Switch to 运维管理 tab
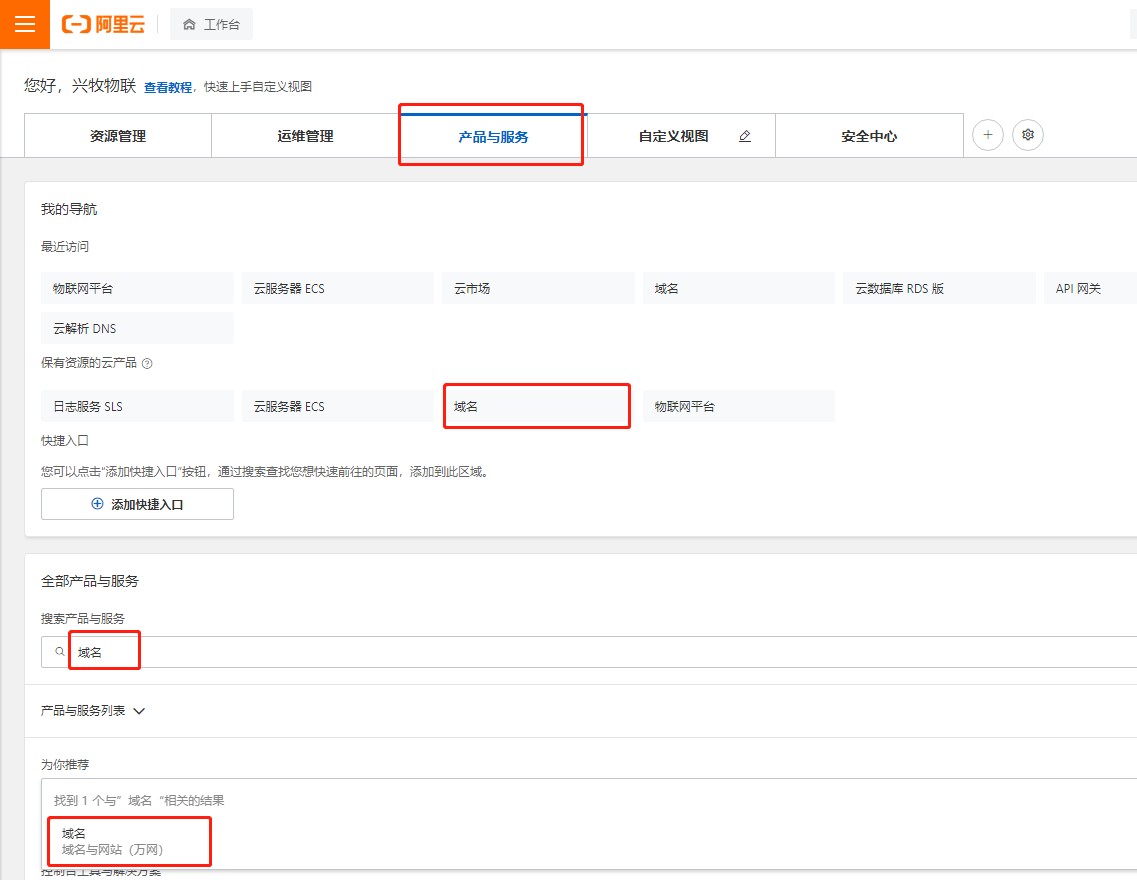The image size is (1137, 880). pos(305,136)
